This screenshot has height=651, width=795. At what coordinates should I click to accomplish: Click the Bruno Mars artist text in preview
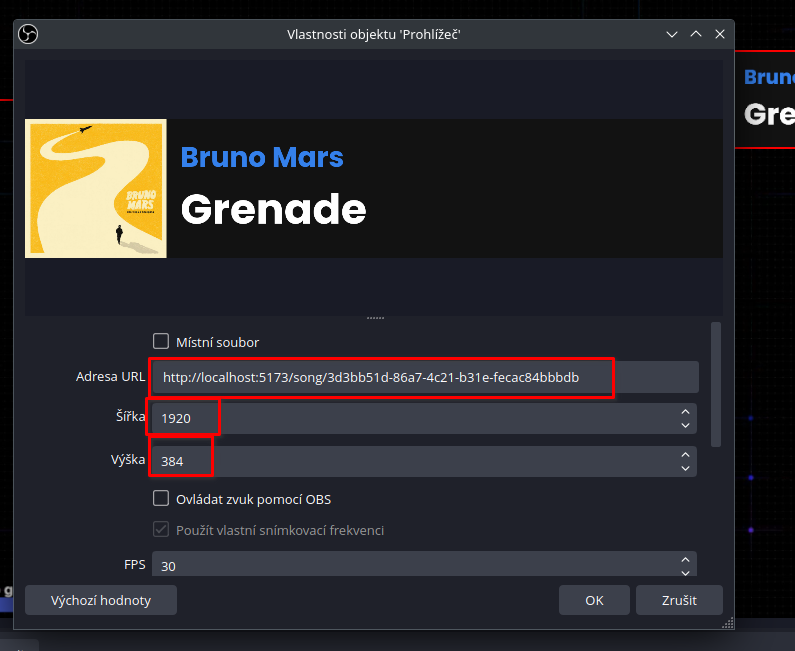[x=262, y=157]
